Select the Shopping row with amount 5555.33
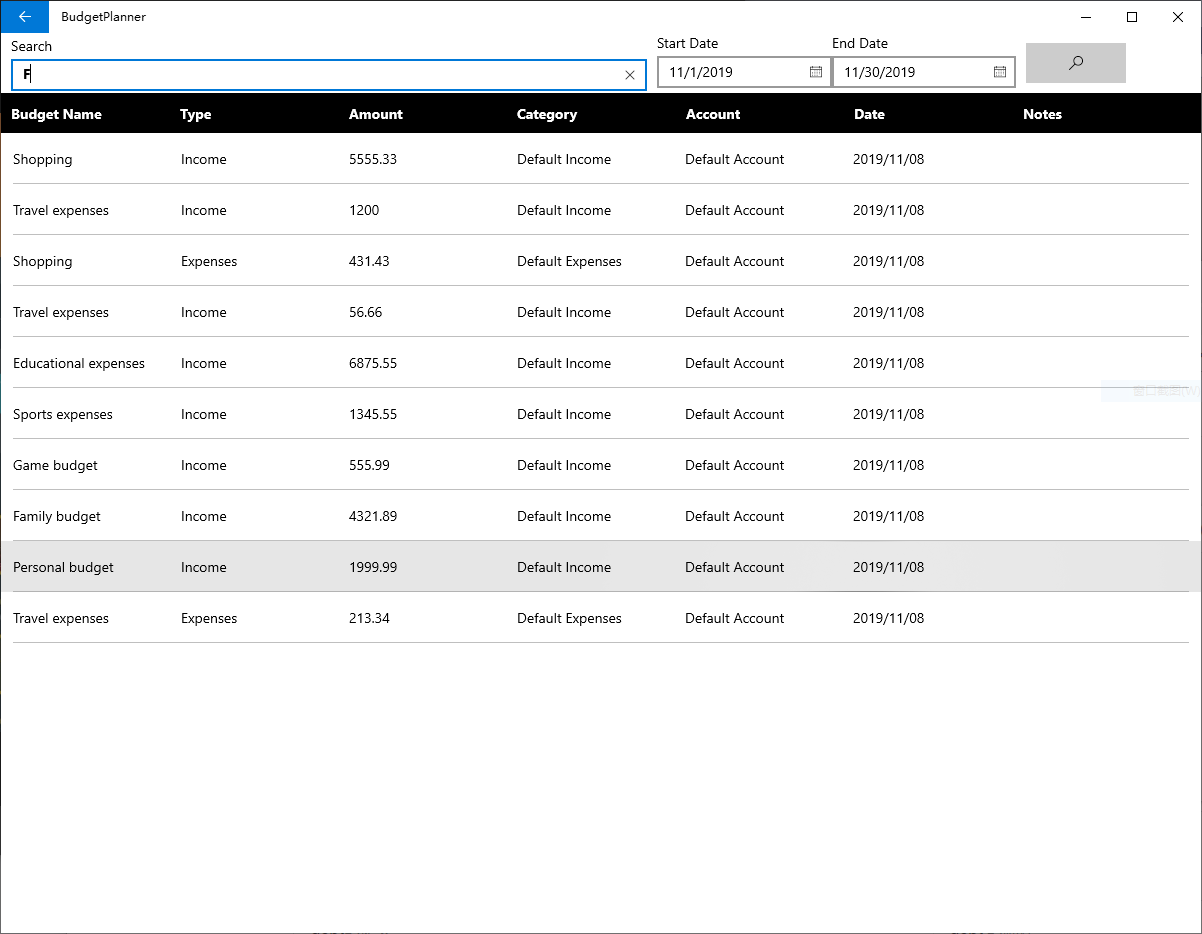The width and height of the screenshot is (1202, 934). 601,159
